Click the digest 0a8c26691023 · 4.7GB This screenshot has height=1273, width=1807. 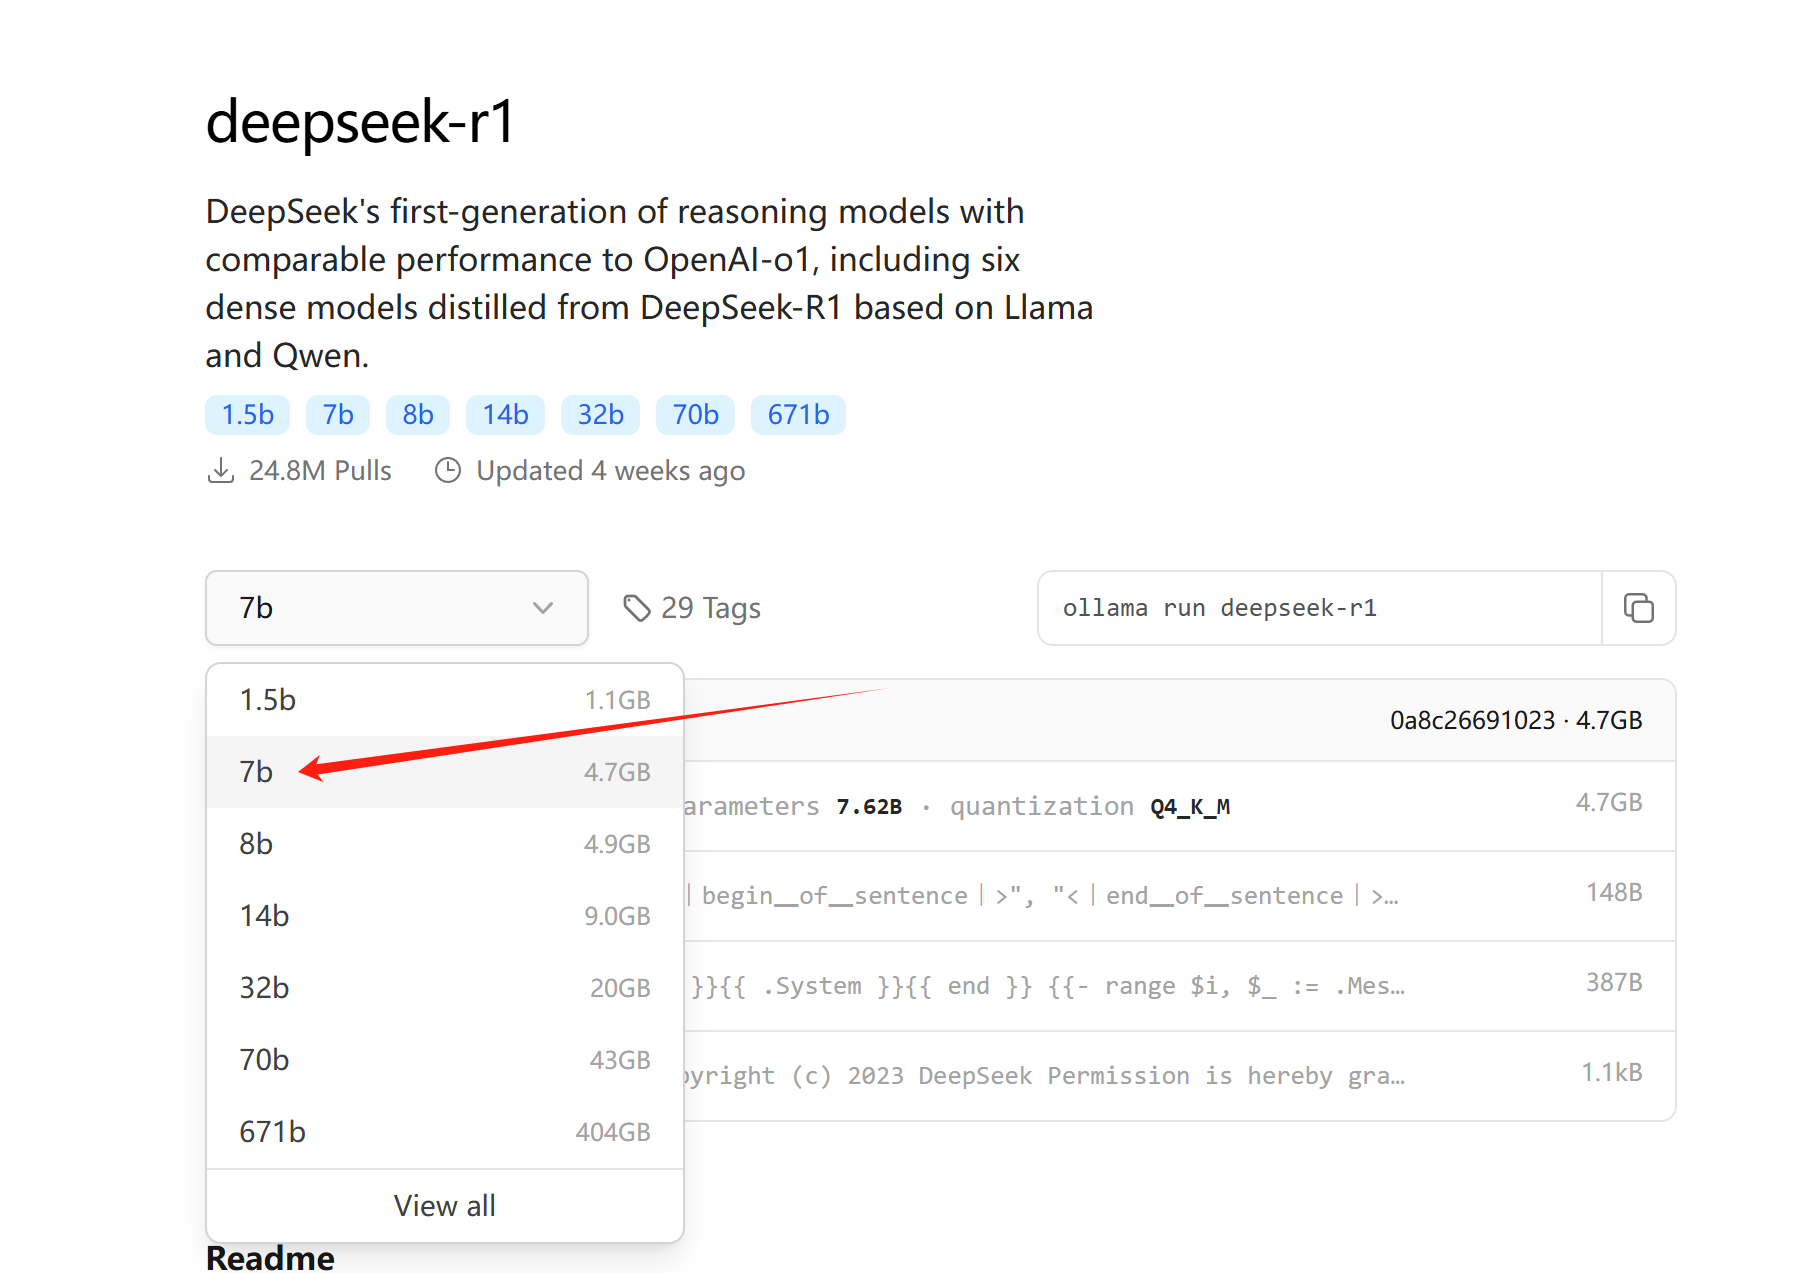(1516, 720)
